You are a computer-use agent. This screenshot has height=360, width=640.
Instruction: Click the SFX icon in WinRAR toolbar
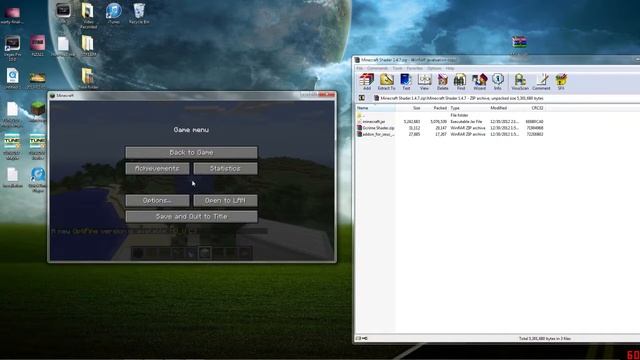(561, 82)
